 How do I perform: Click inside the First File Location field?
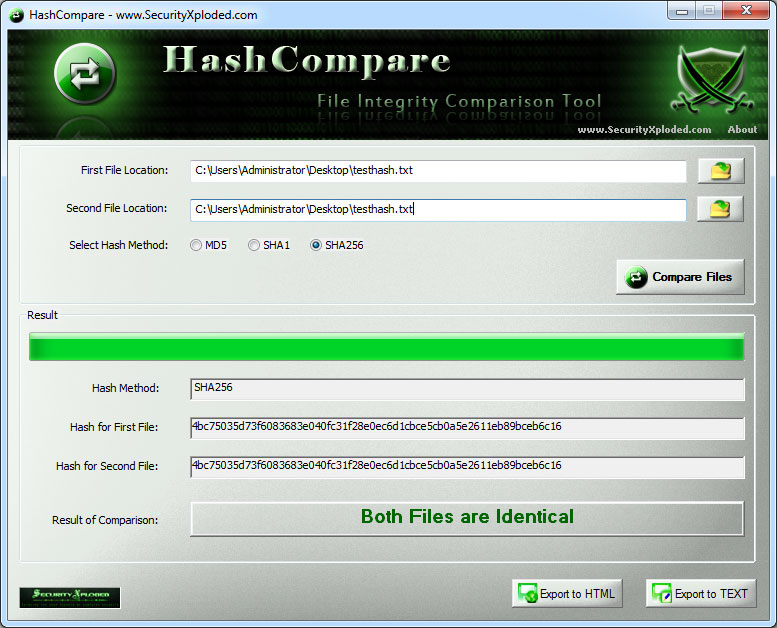[438, 171]
